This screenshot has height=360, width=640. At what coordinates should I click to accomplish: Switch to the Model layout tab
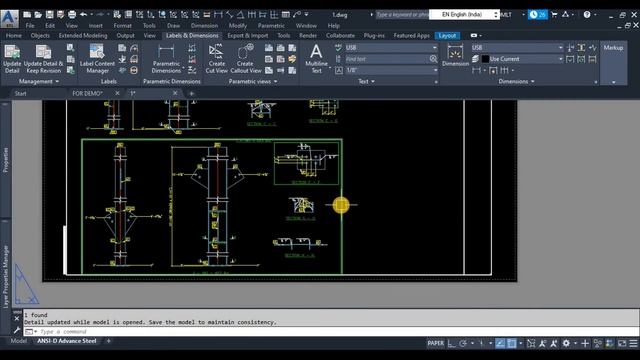(19, 341)
